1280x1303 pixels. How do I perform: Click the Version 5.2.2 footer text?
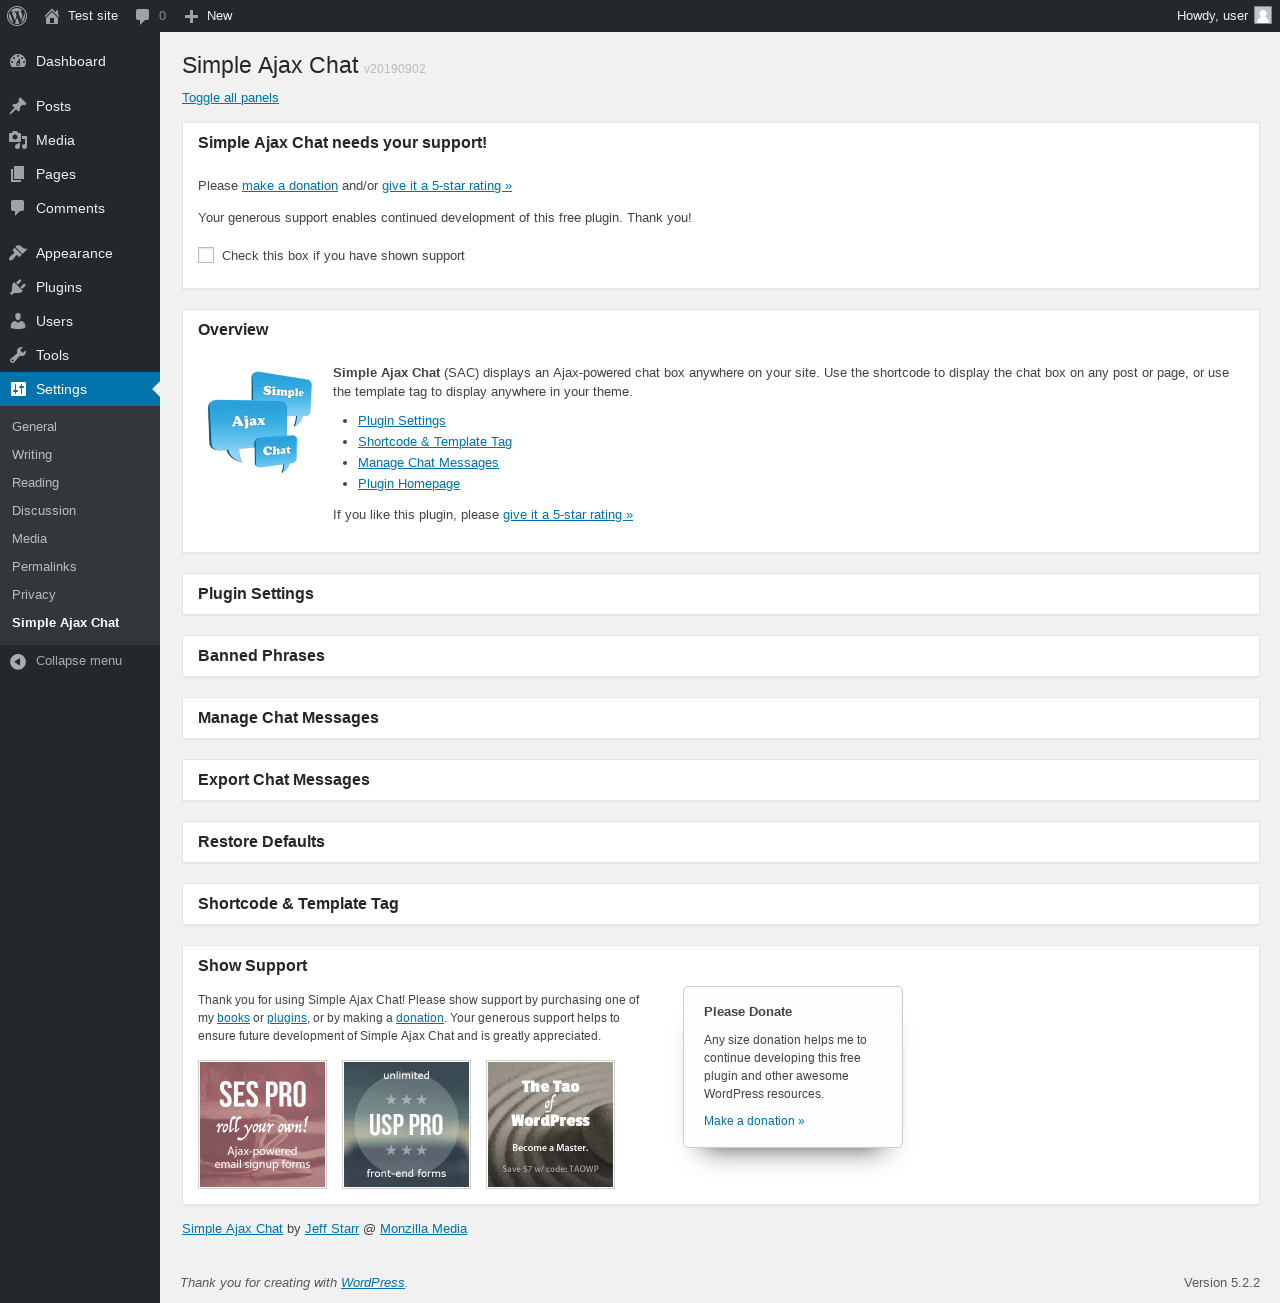tap(1222, 1282)
